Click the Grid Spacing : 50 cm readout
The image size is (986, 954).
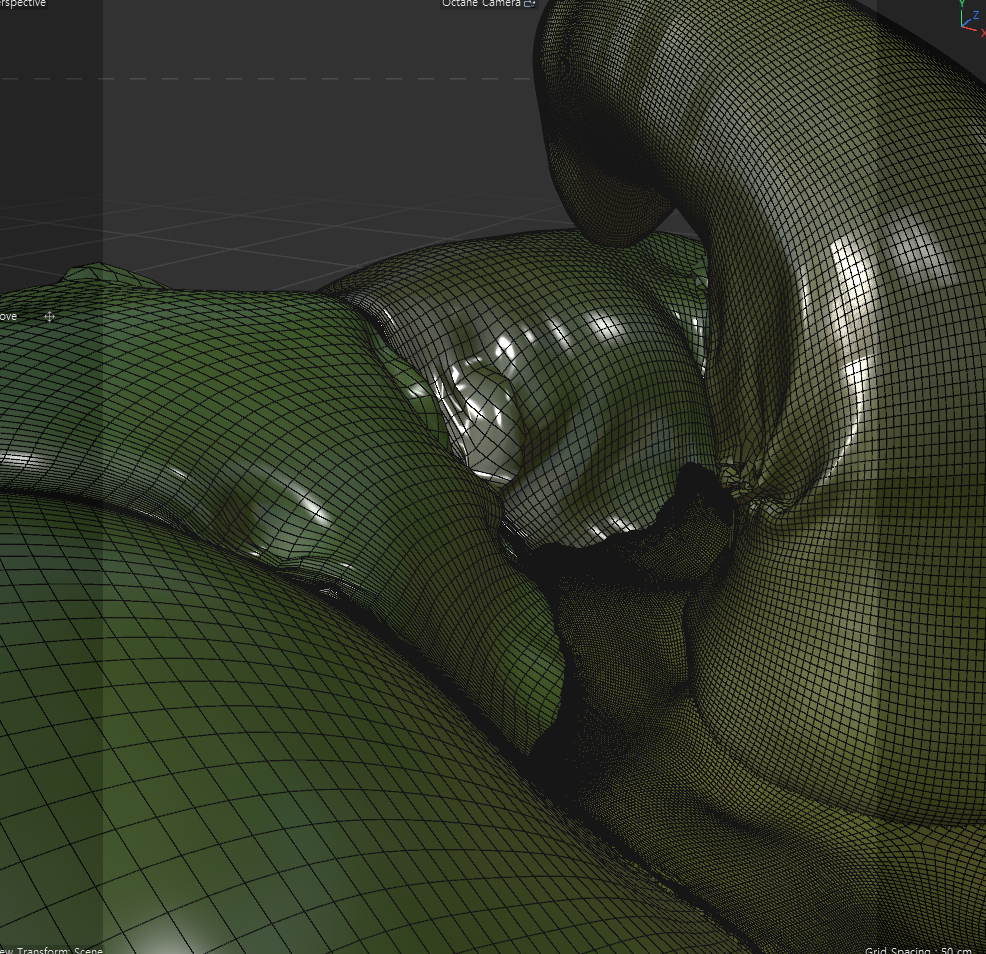tap(918, 950)
